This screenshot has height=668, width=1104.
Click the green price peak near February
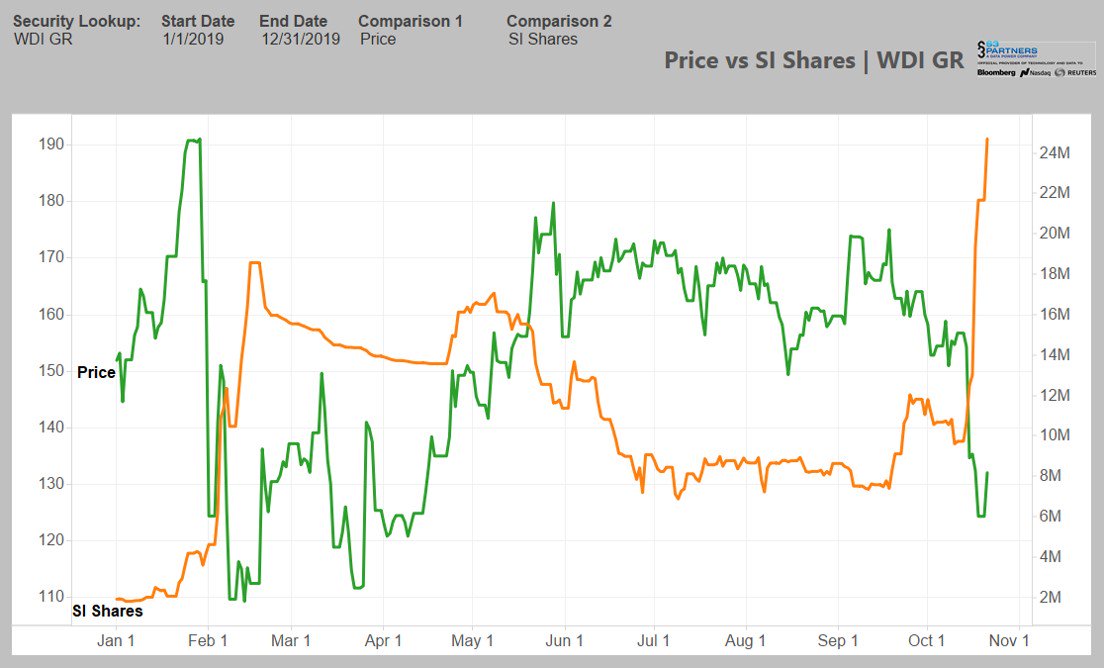[x=199, y=140]
